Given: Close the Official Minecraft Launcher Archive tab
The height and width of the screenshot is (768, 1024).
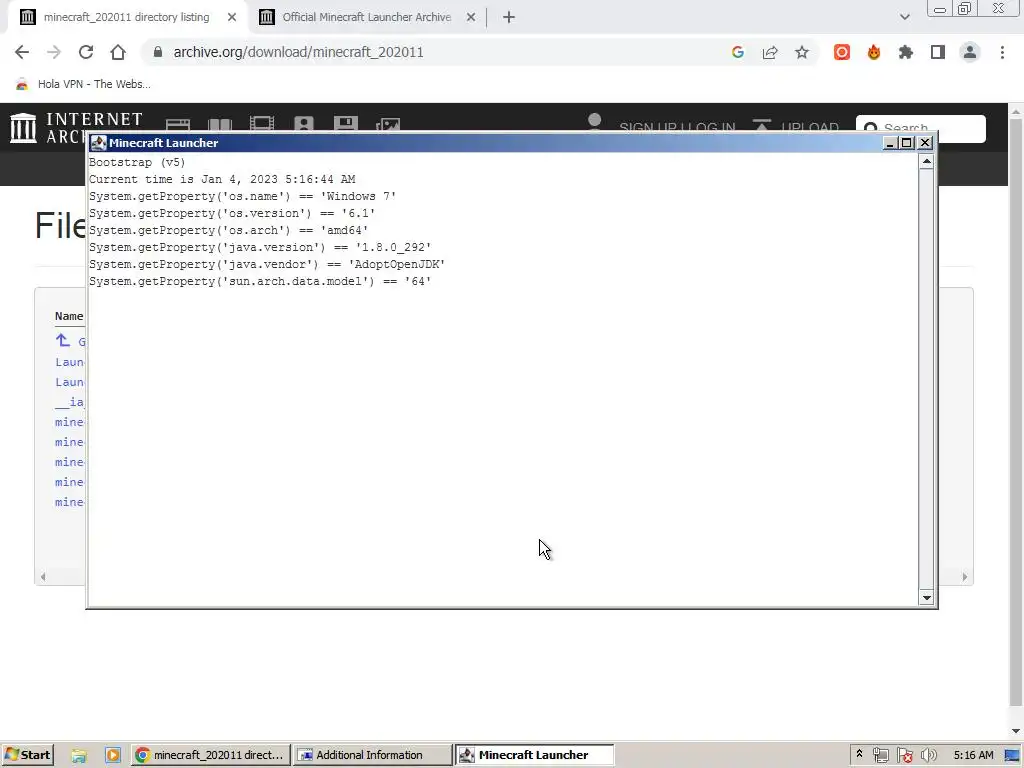Looking at the screenshot, I should (x=471, y=18).
